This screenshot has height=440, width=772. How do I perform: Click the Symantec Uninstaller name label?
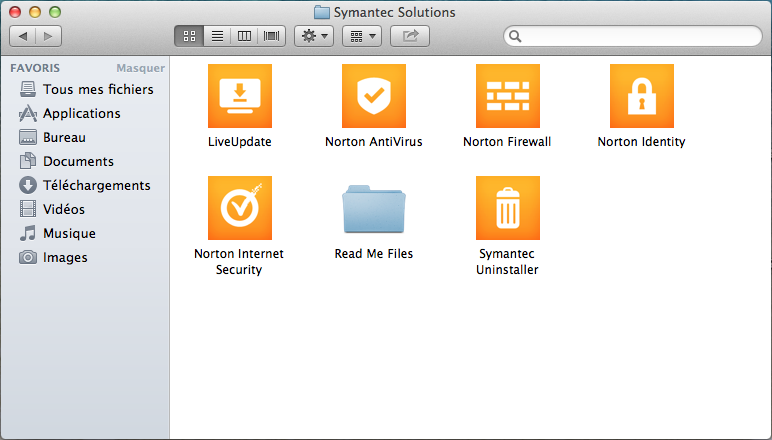(x=507, y=261)
